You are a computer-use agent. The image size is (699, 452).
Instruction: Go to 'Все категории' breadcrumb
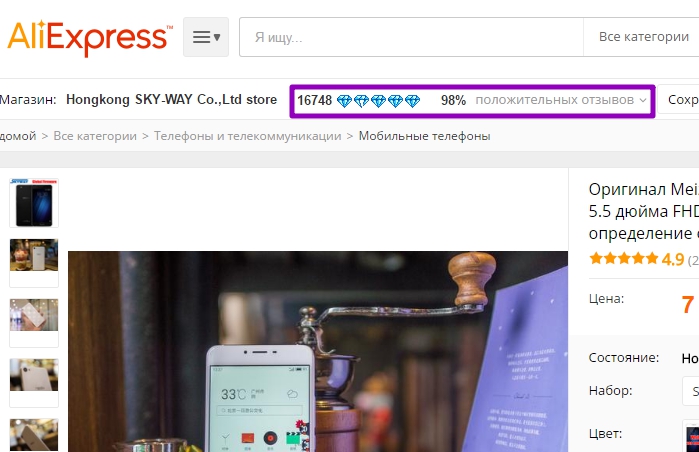[x=95, y=136]
